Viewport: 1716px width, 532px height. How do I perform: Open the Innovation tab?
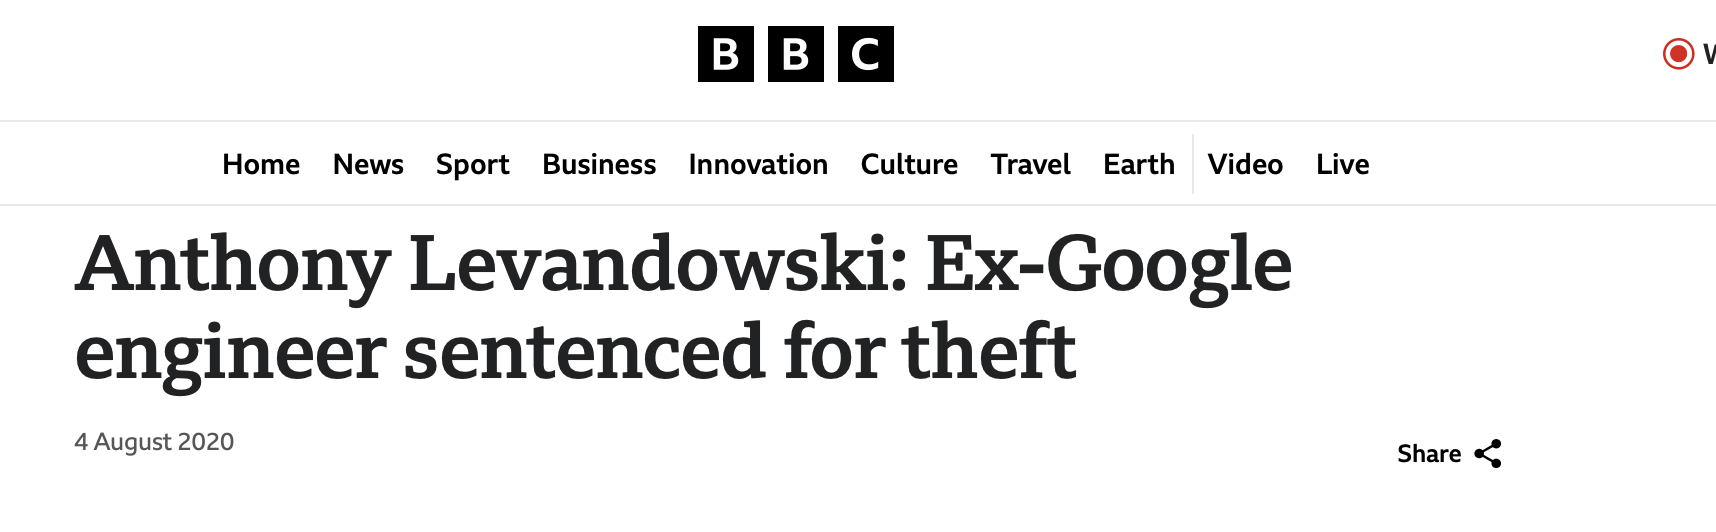tap(758, 164)
